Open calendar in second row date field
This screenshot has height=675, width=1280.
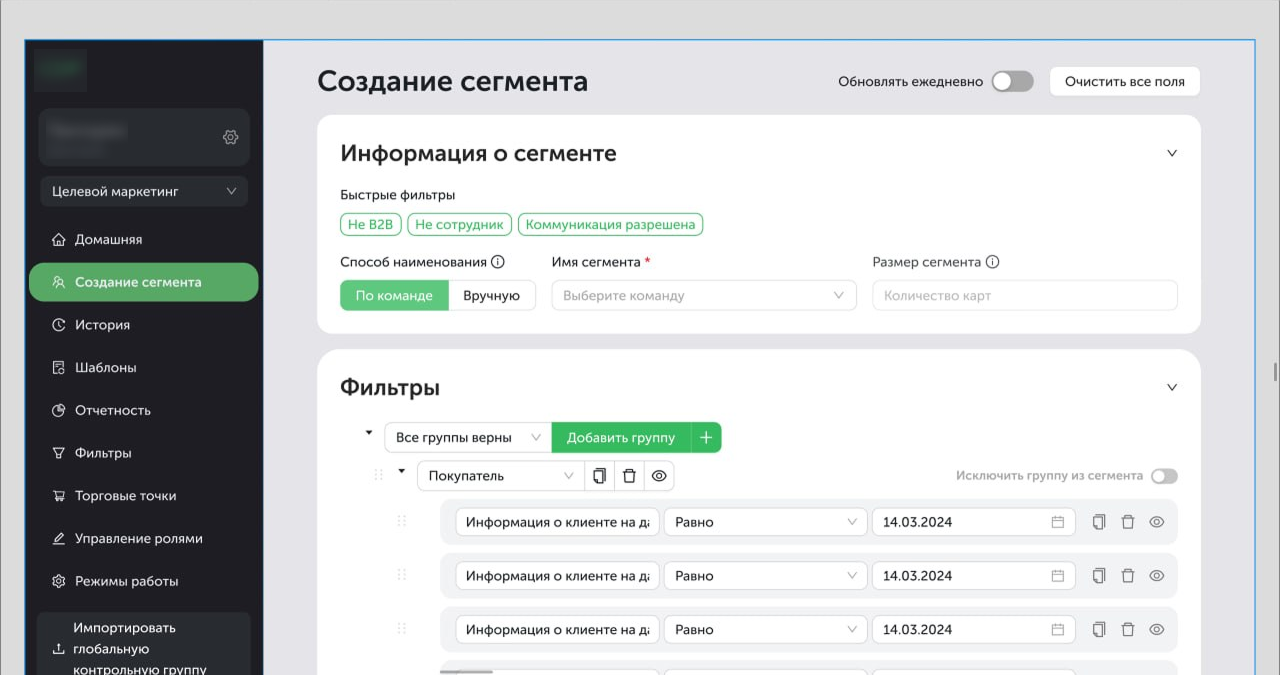point(1058,576)
